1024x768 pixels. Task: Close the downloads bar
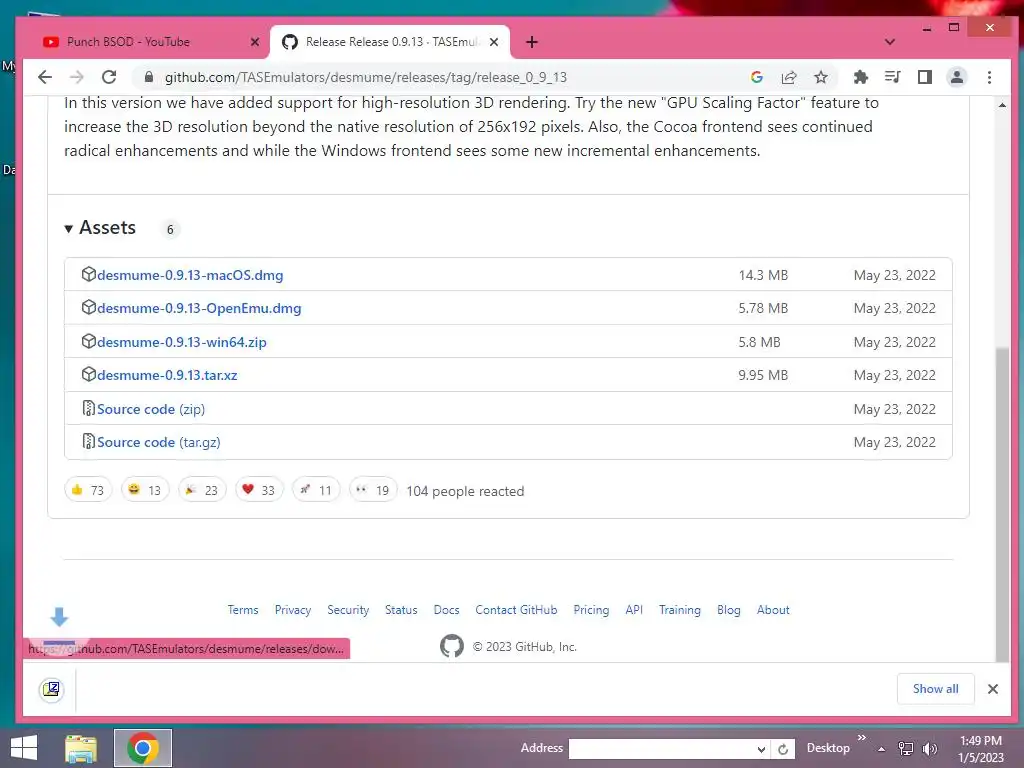(993, 689)
